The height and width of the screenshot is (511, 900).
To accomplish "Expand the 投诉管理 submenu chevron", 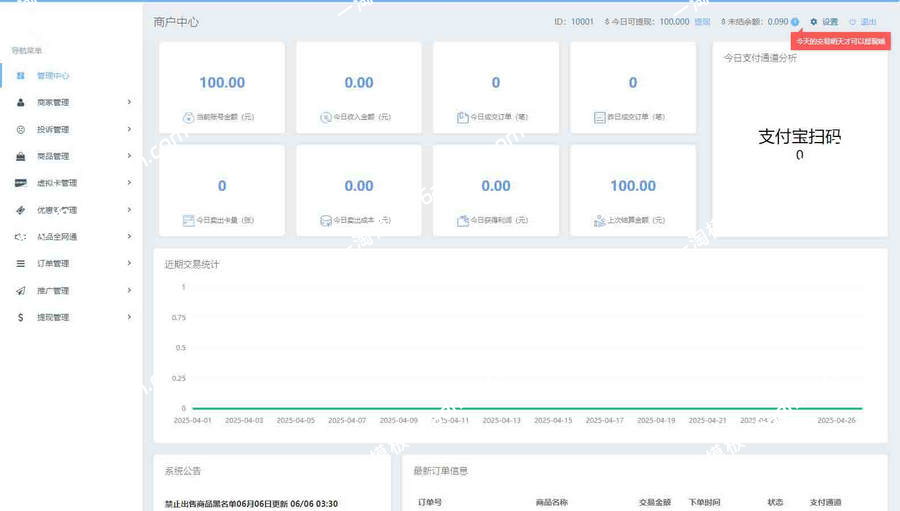I will (129, 129).
